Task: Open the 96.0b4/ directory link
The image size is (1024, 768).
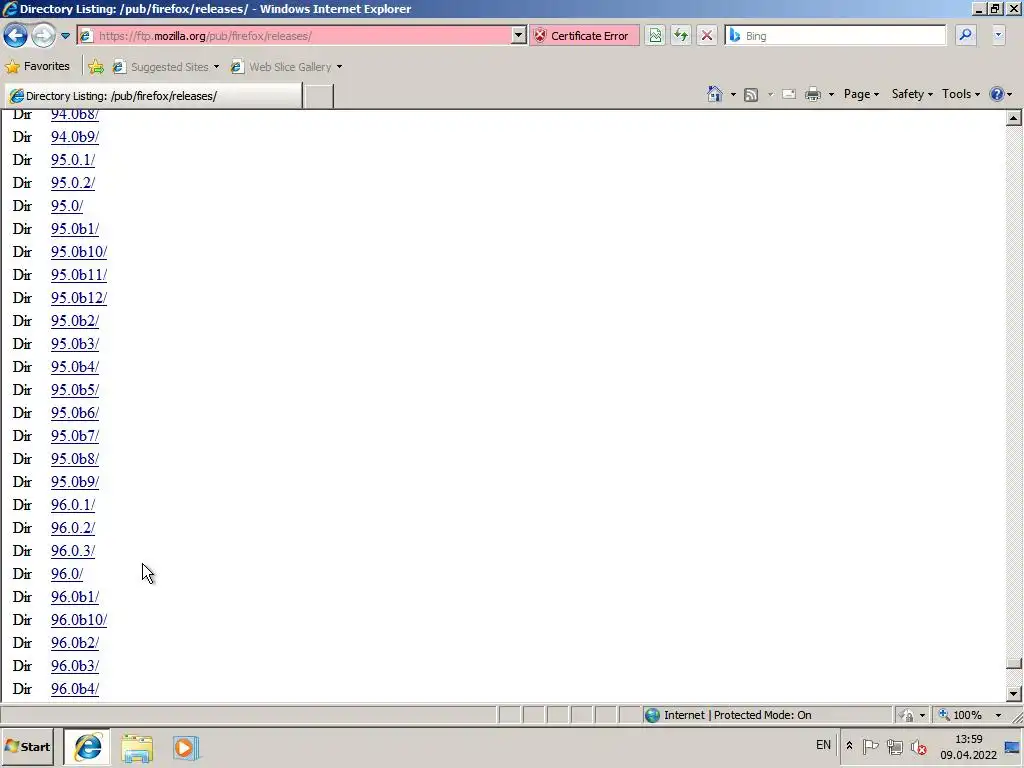Action: (x=75, y=689)
